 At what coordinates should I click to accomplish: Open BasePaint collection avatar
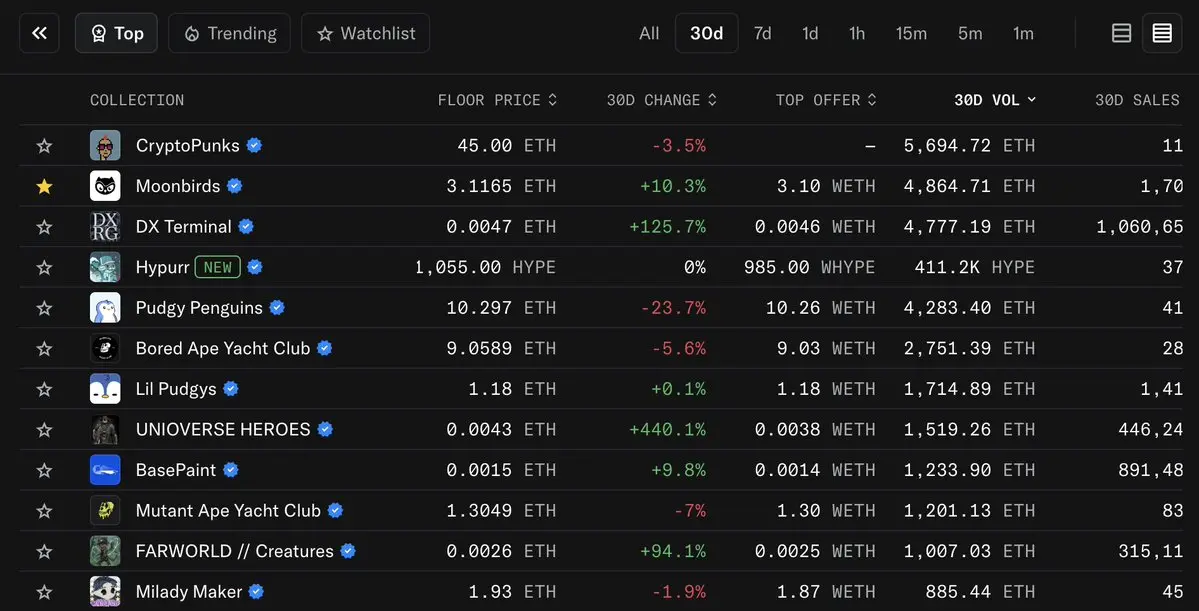[105, 470]
